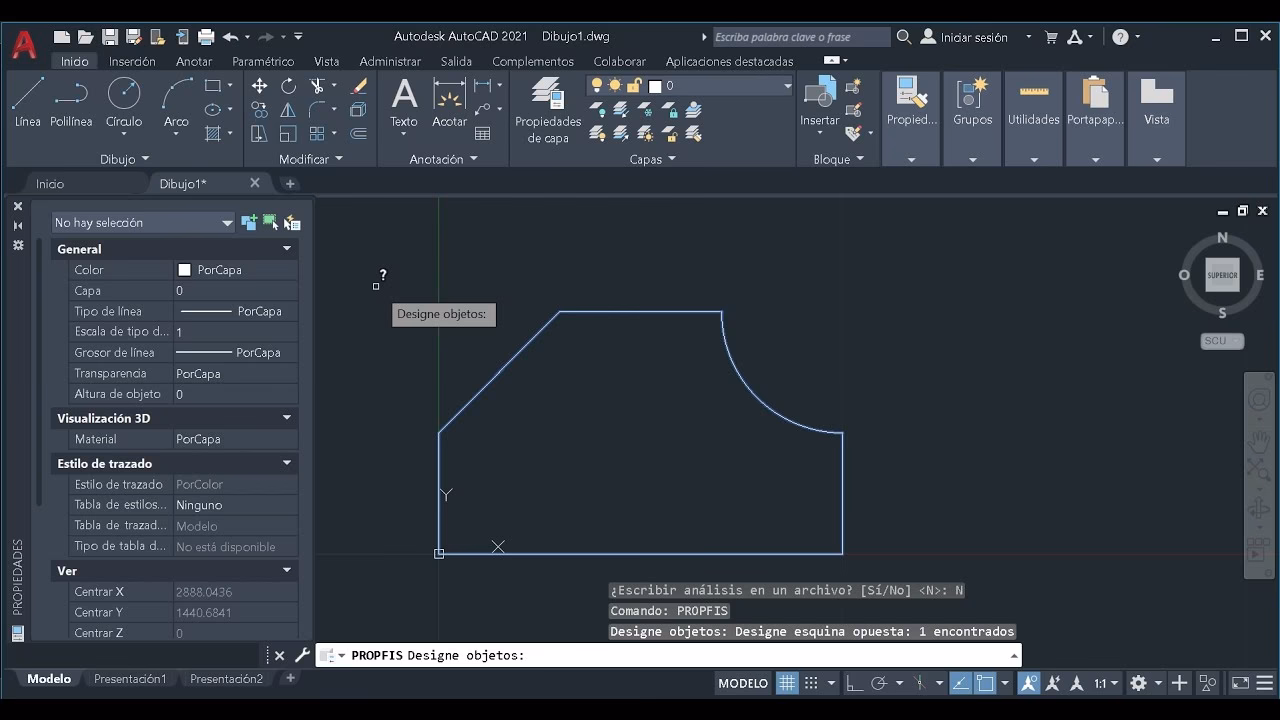This screenshot has width=1280, height=720.
Task: Select the Borrar (erase) eraser icon
Action: [358, 88]
